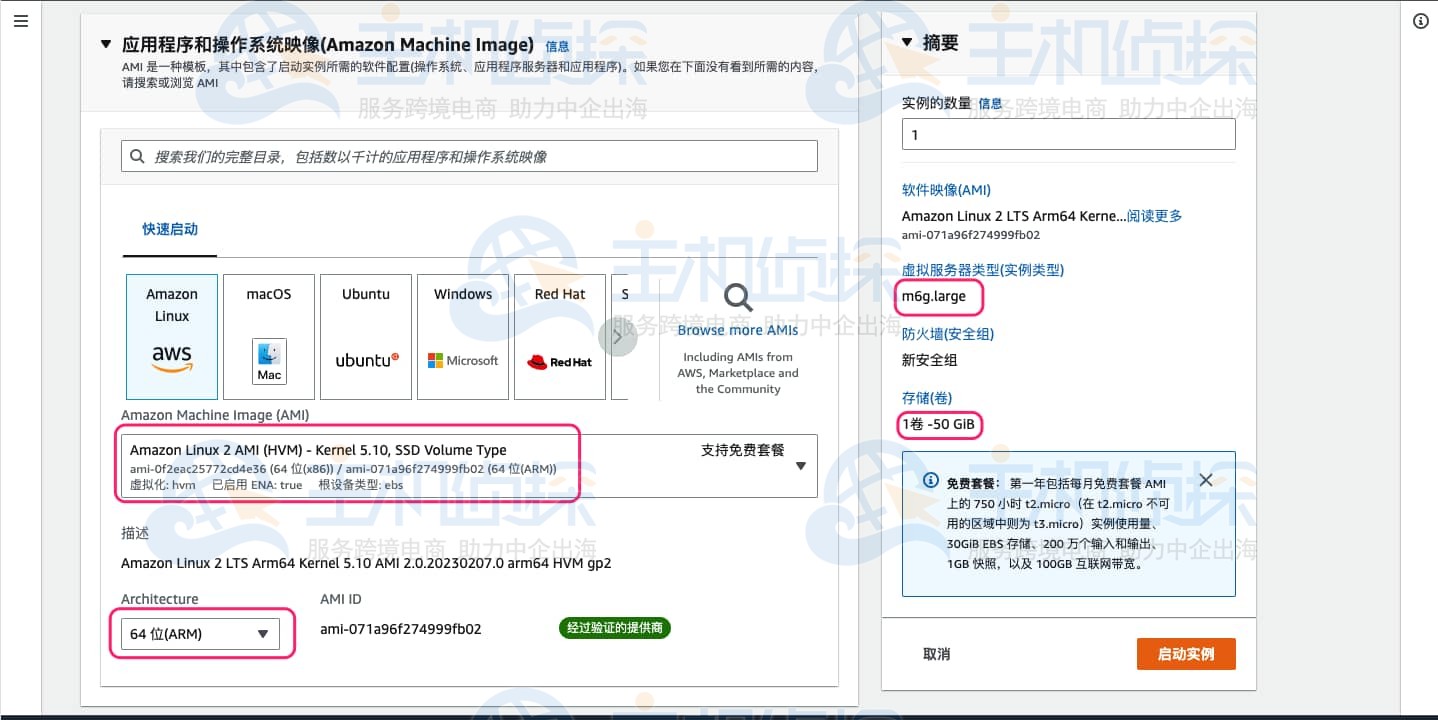This screenshot has height=720, width=1438.
Task: Click the m6g.large instance type link
Action: click(938, 297)
